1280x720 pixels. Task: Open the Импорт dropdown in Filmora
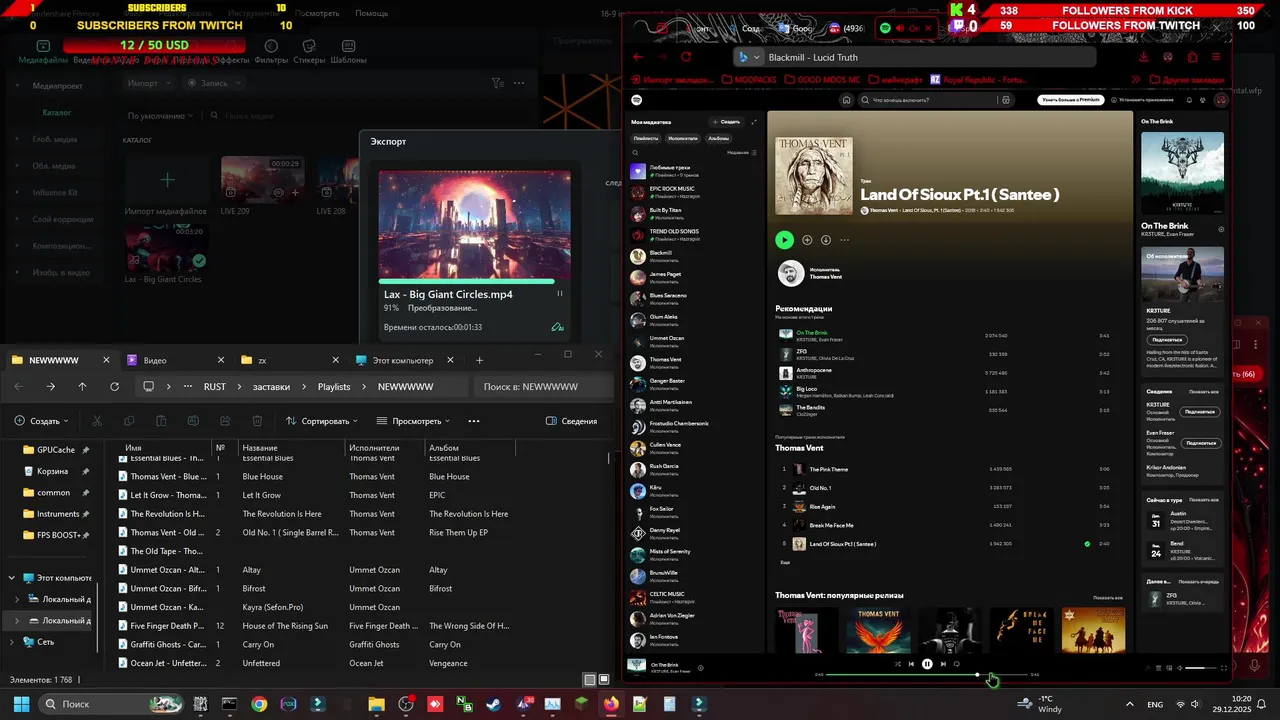tap(150, 83)
